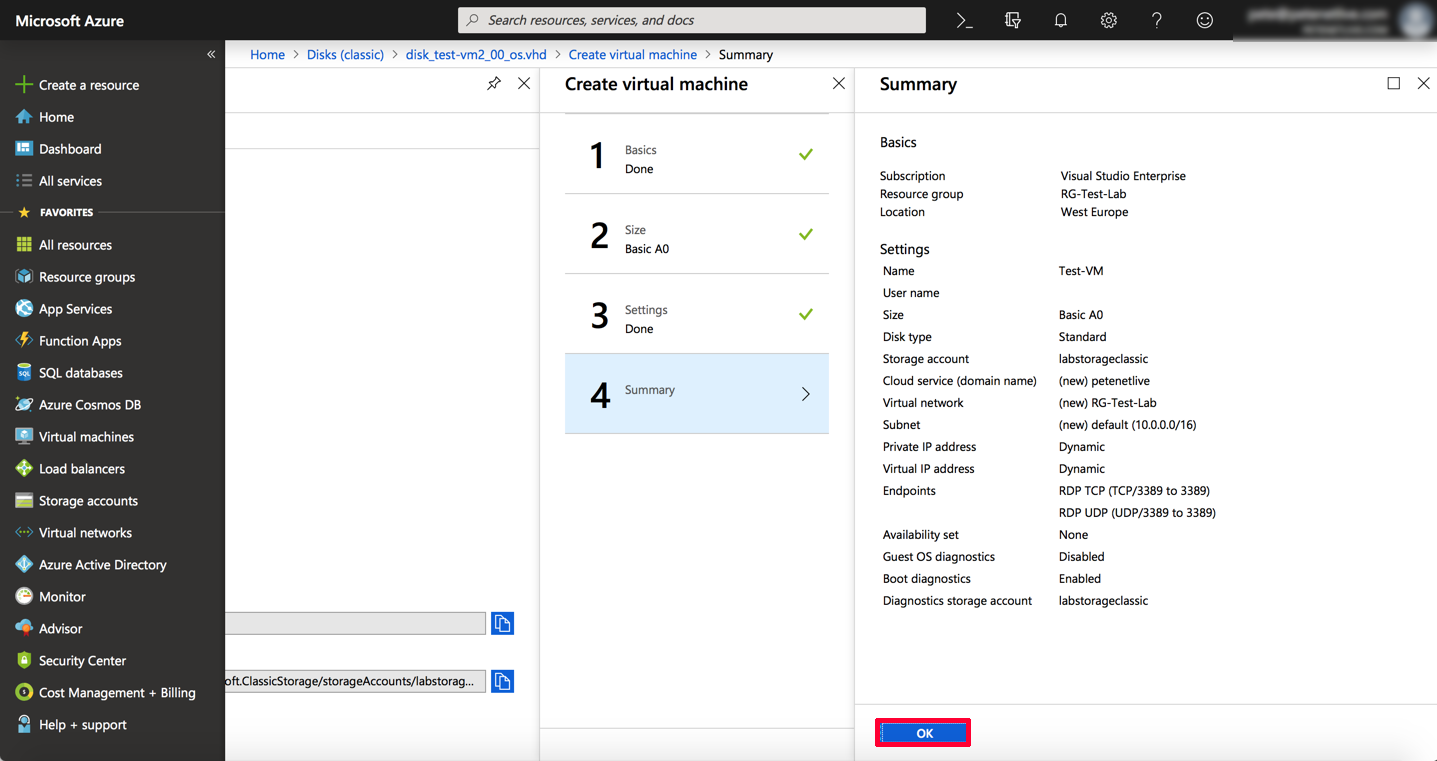Open portal settings gear
The image size is (1437, 761).
1108,20
